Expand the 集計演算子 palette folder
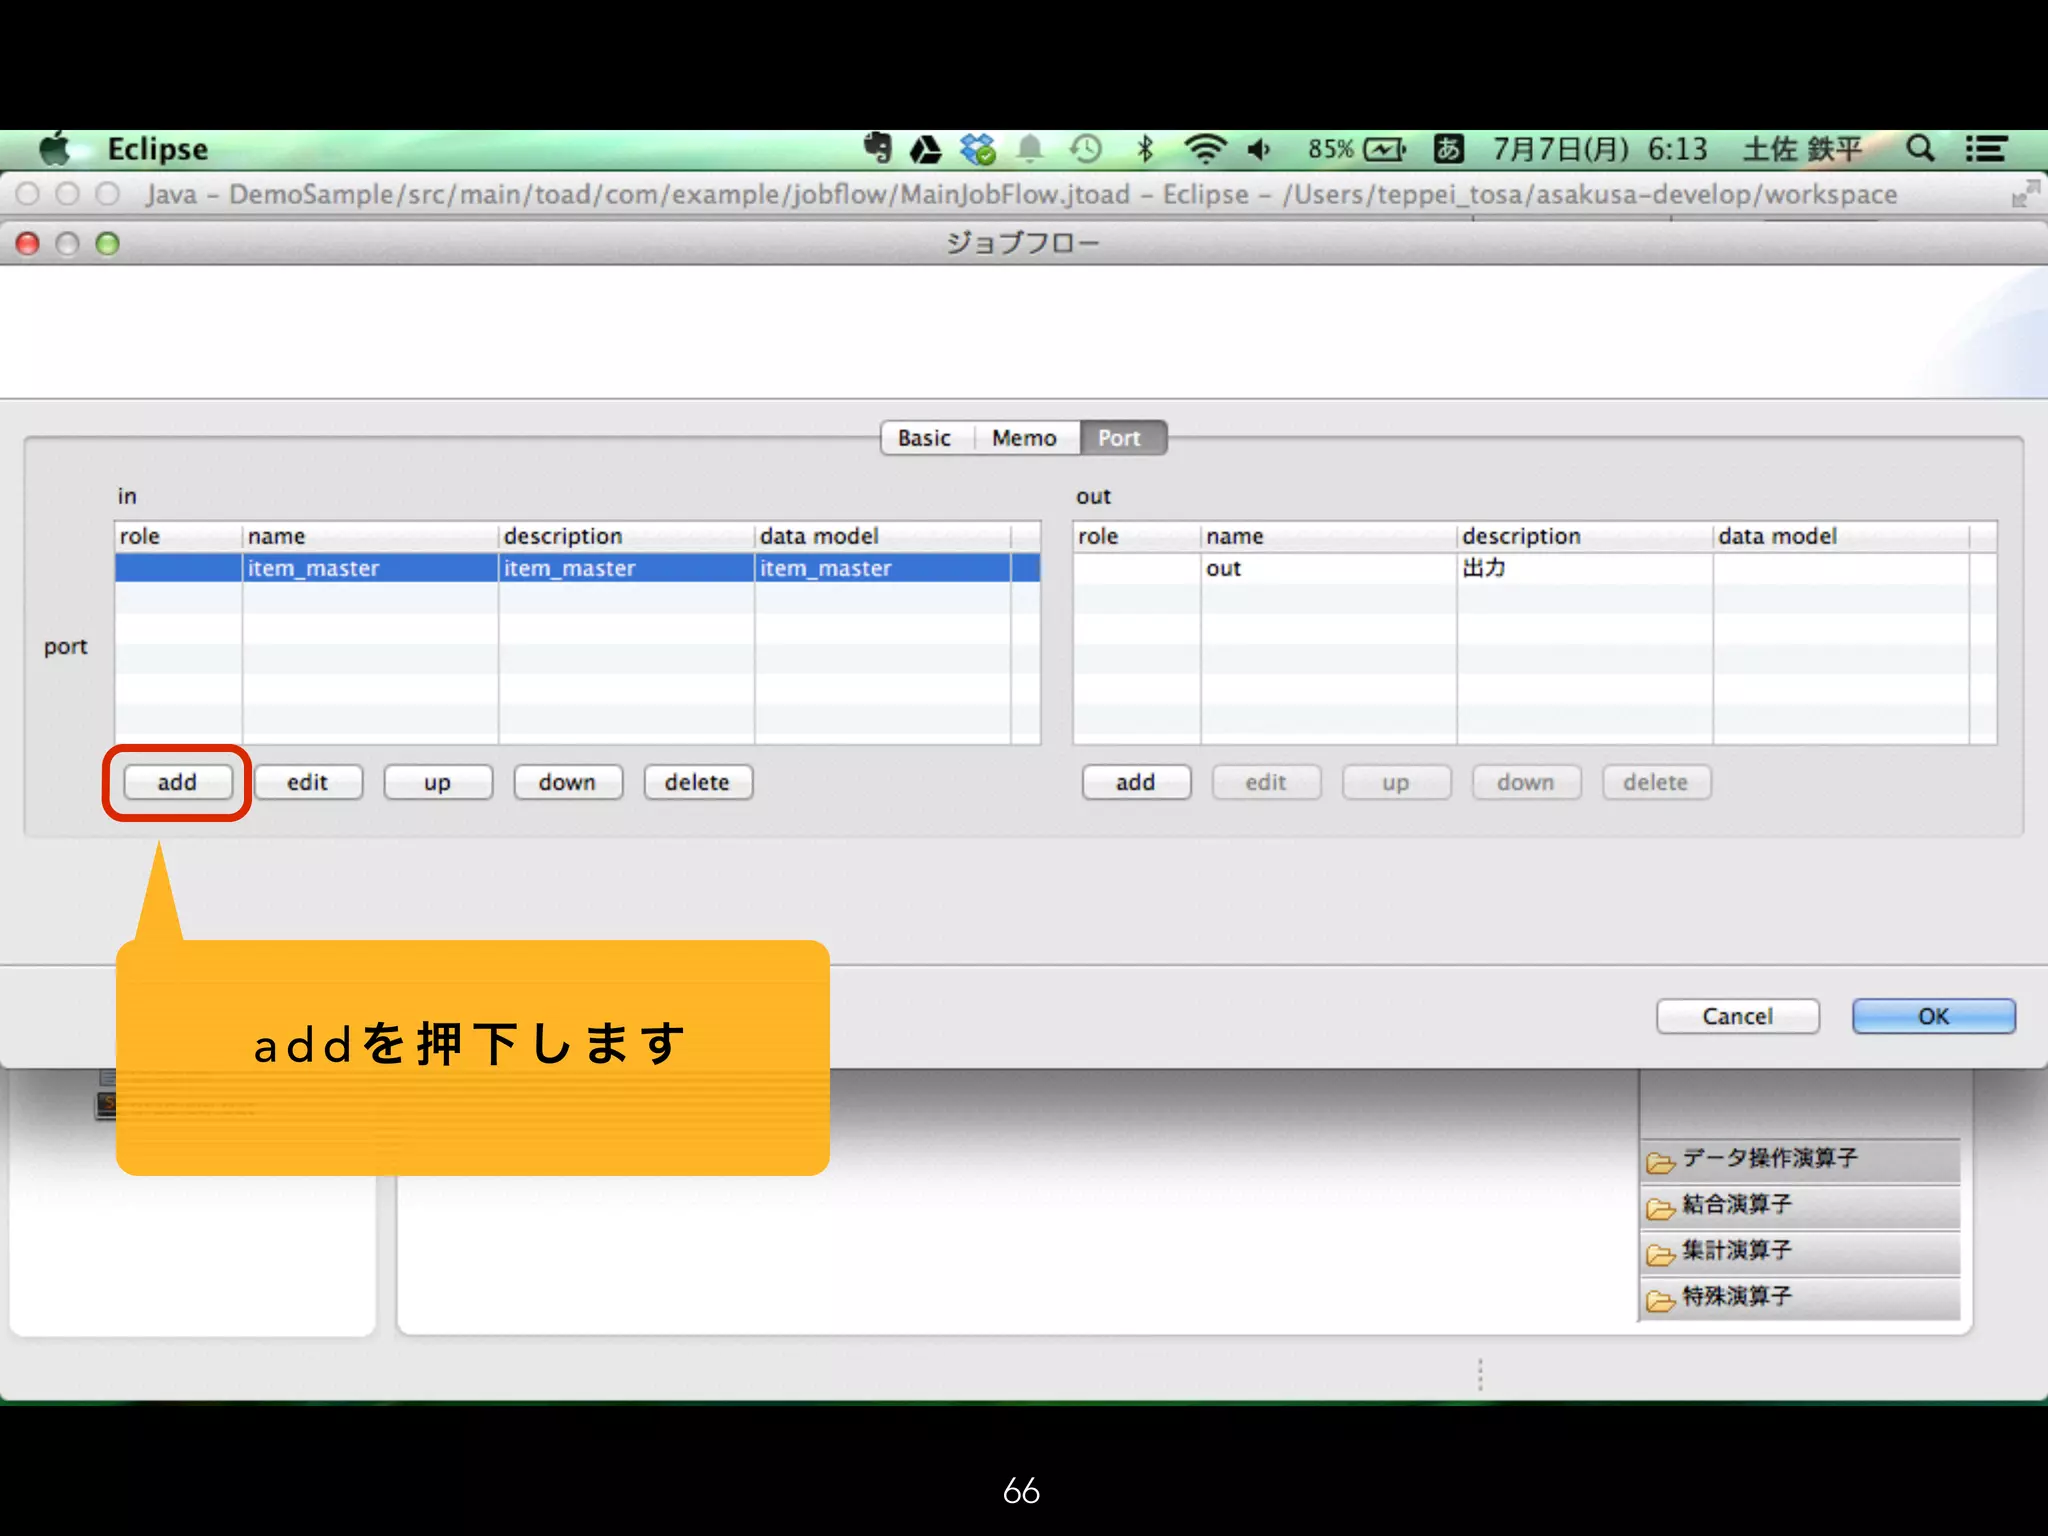The width and height of the screenshot is (2048, 1536). [1736, 1251]
